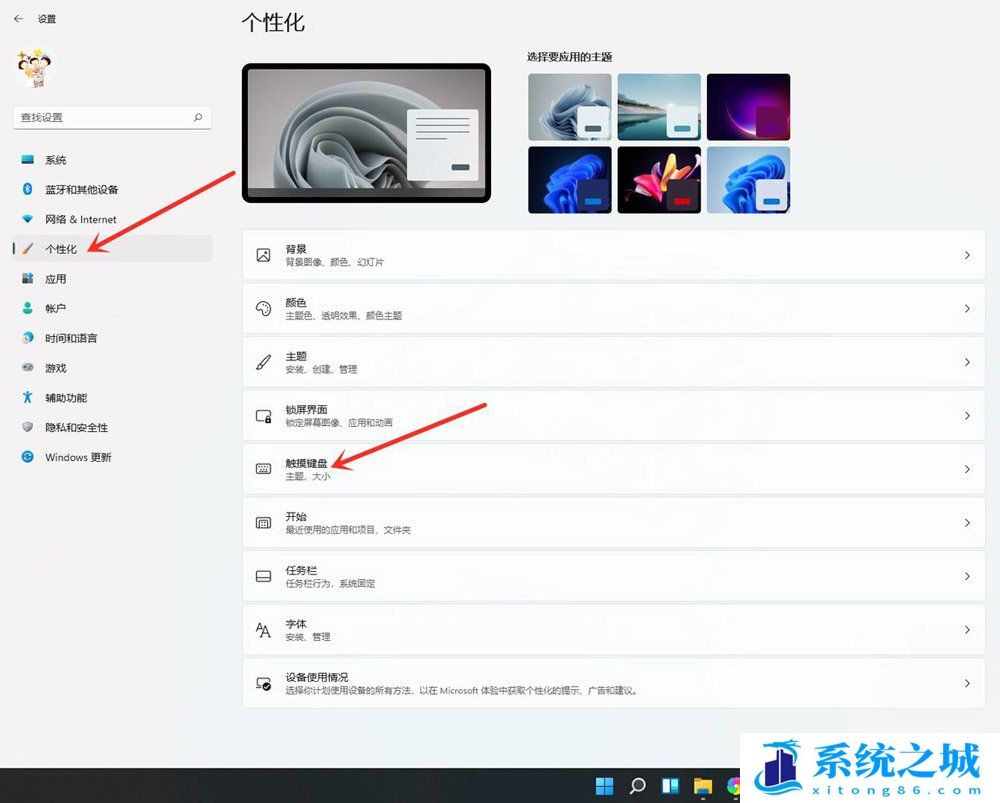Open the Bluetooth icon for 蓝牙和其他设备
Viewport: 1000px width, 803px height.
tap(27, 189)
